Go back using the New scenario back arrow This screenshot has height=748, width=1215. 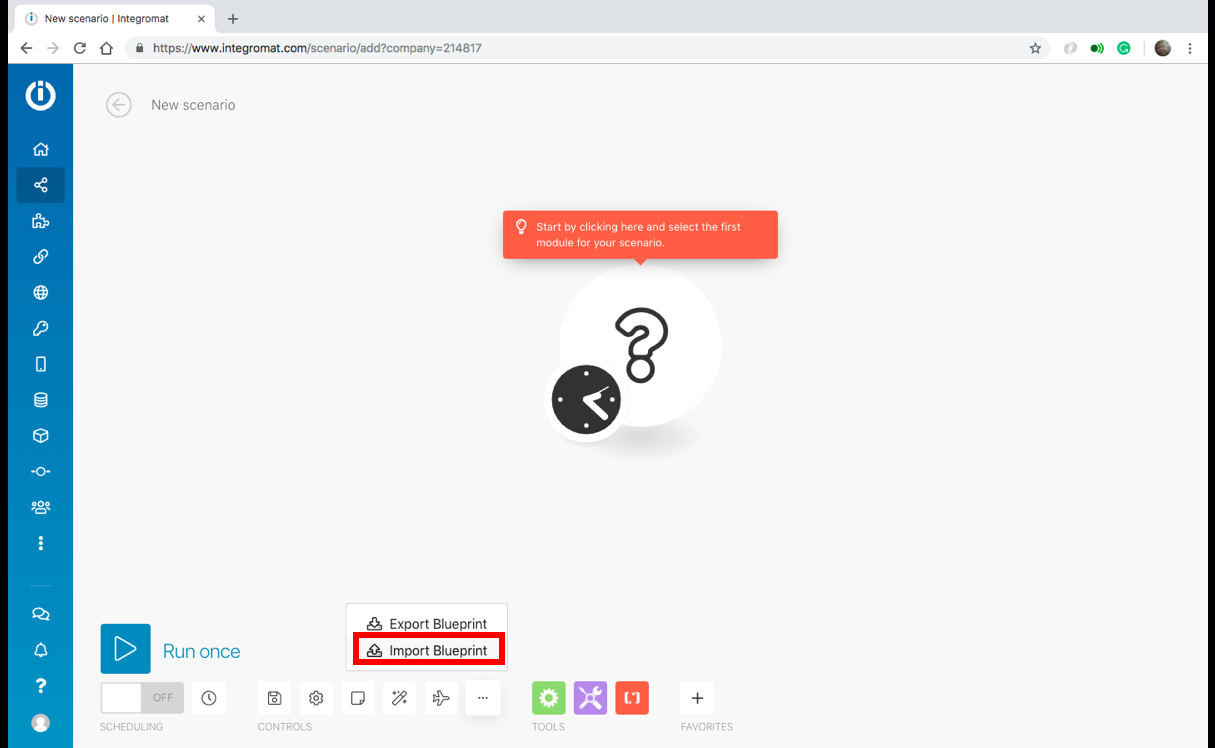[119, 104]
